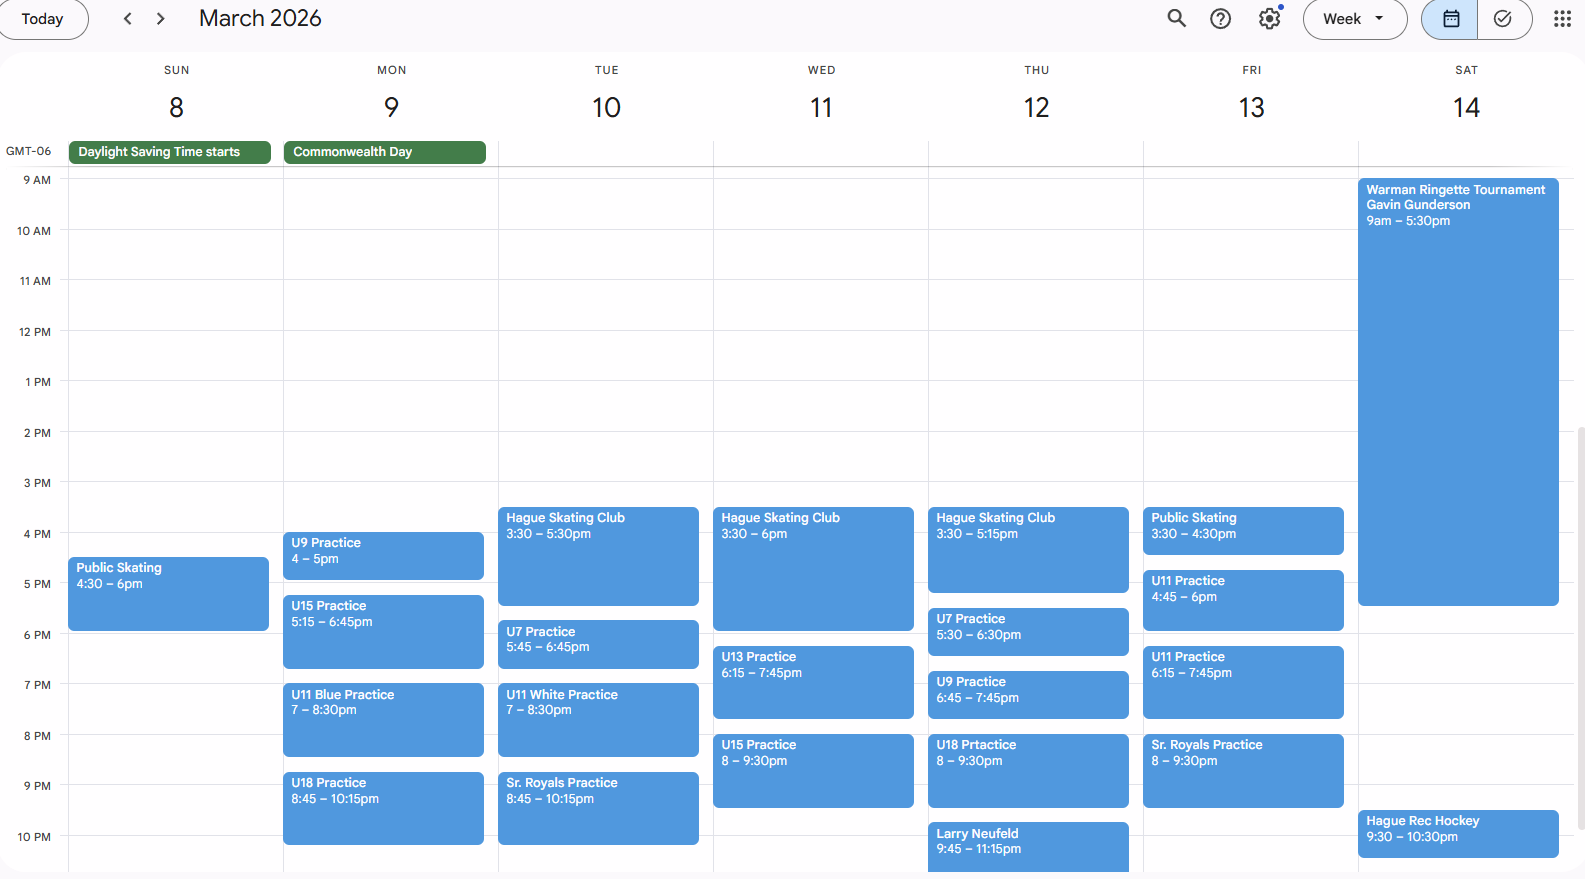The image size is (1585, 879).
Task: Expand the Week view dropdown
Action: [x=1354, y=19]
